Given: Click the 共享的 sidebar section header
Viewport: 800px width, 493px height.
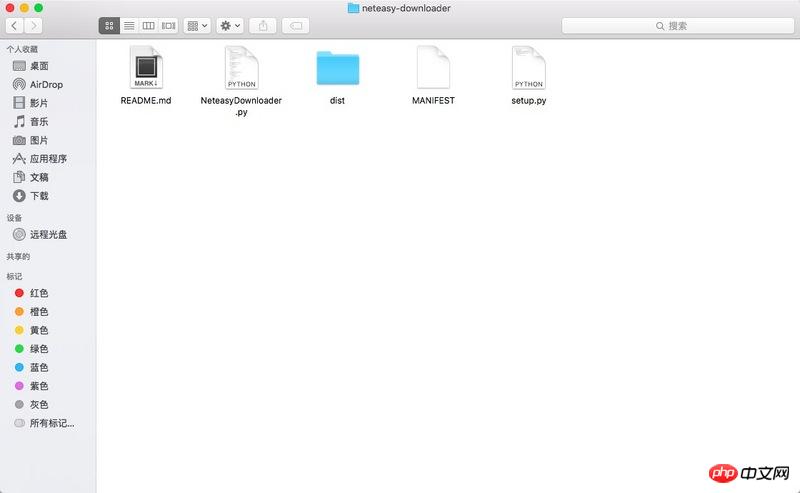Looking at the screenshot, I should point(18,256).
